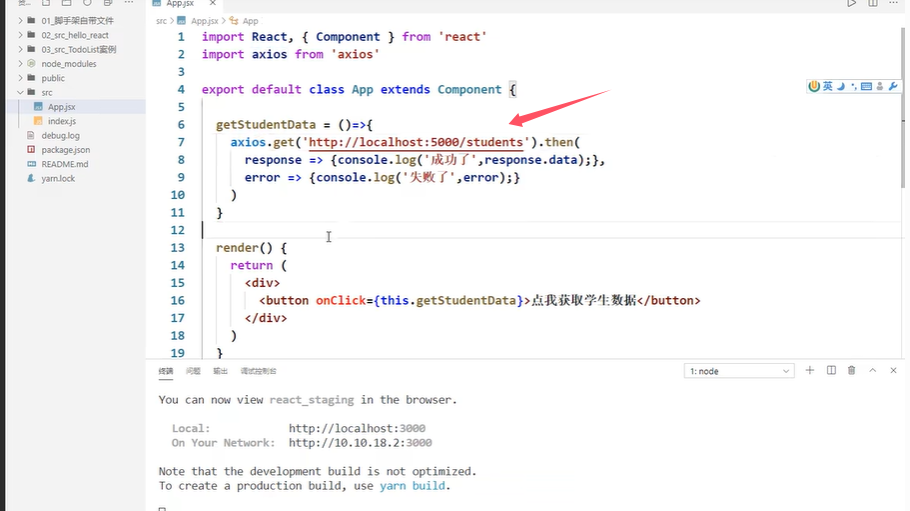The height and width of the screenshot is (511, 910).
Task: Click the IME logo icon in input toolbar
Action: (x=814, y=86)
